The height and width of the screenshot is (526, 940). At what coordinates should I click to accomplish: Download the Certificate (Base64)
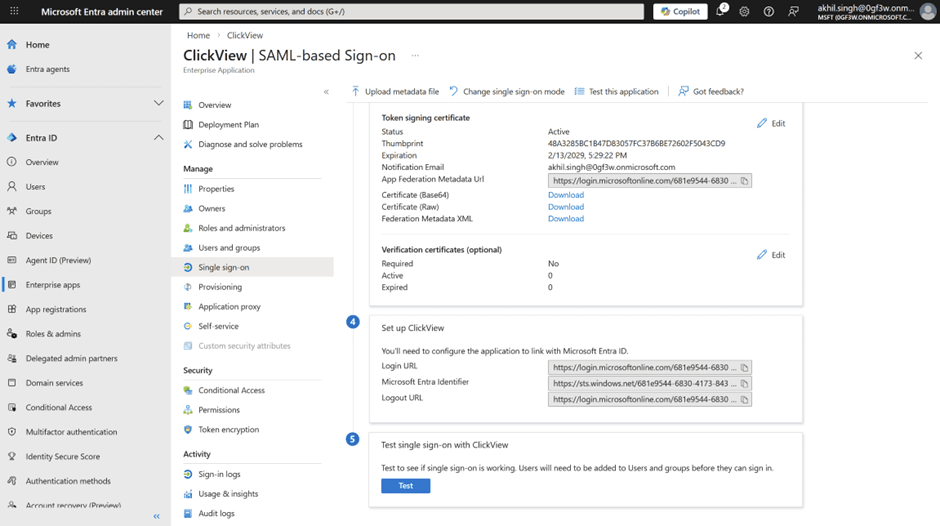point(566,195)
